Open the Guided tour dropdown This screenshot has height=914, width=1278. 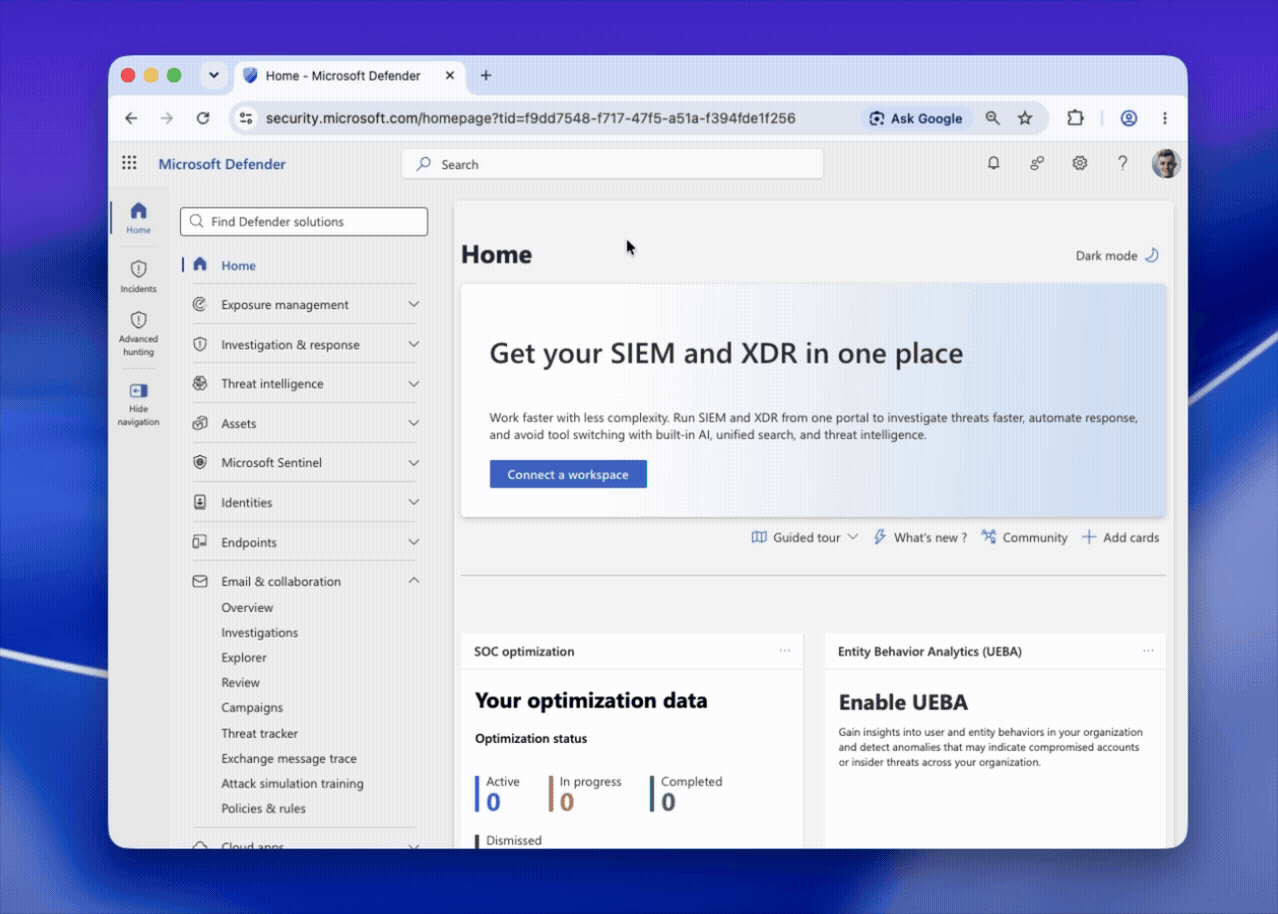(805, 537)
